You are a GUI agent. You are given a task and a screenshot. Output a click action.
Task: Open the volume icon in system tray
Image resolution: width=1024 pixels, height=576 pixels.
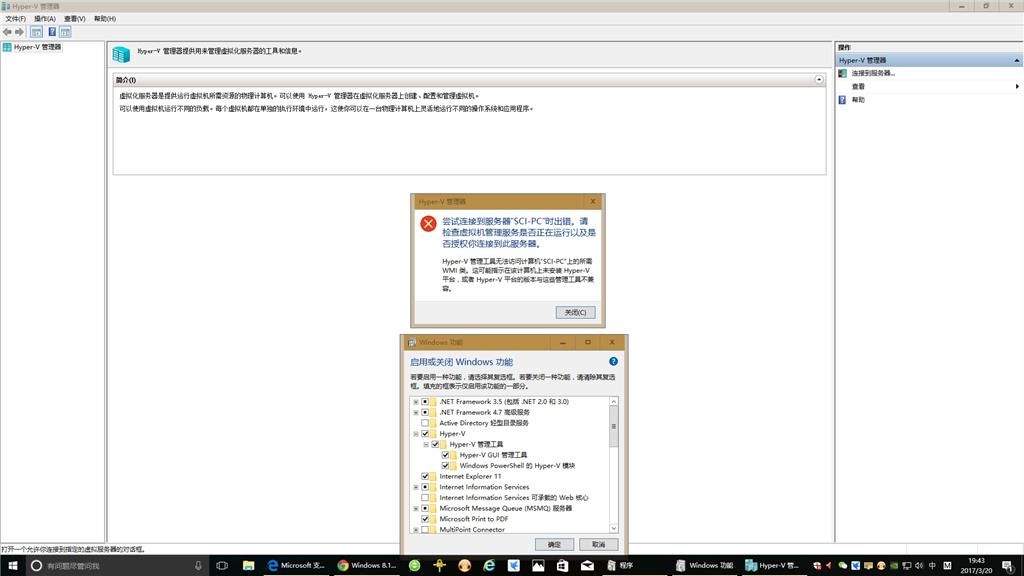pos(920,566)
